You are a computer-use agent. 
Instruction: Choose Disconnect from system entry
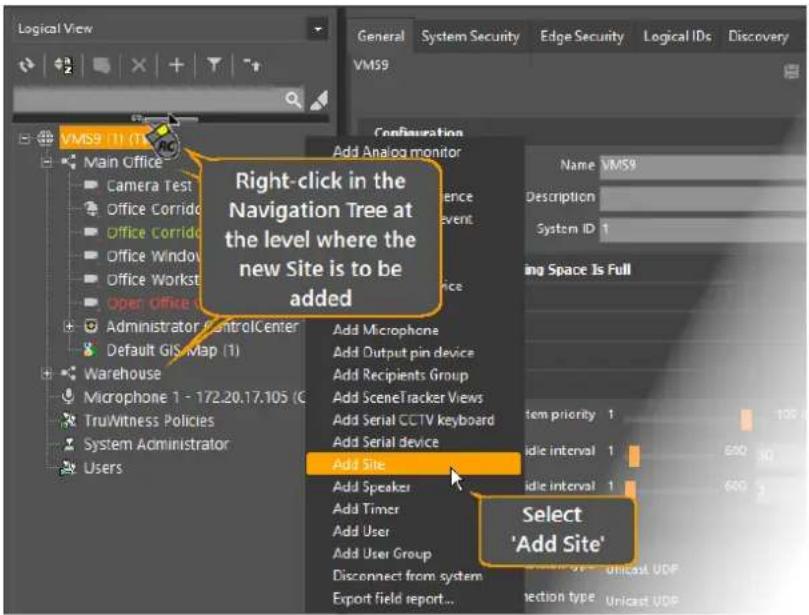(408, 575)
